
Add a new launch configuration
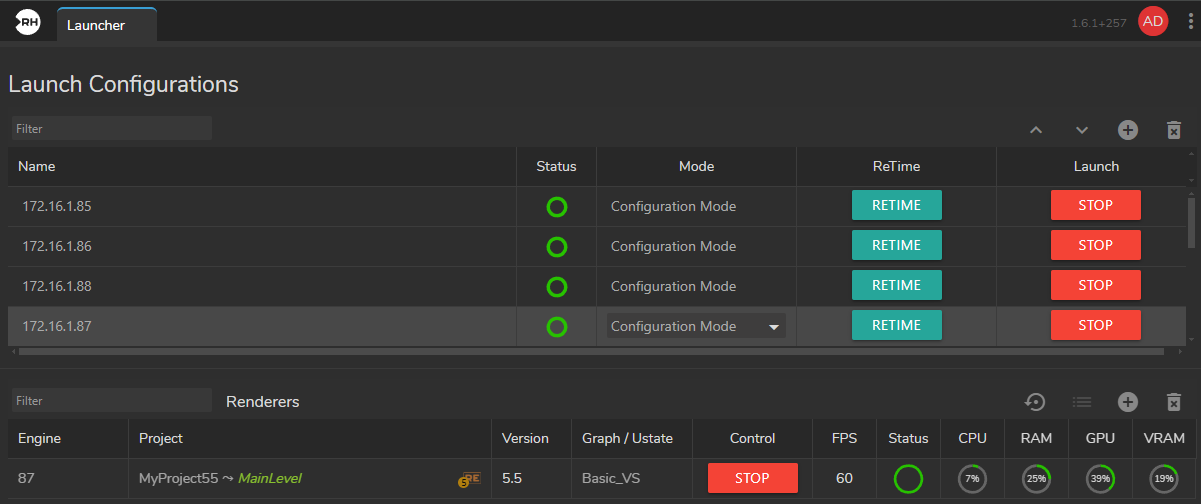[1128, 130]
